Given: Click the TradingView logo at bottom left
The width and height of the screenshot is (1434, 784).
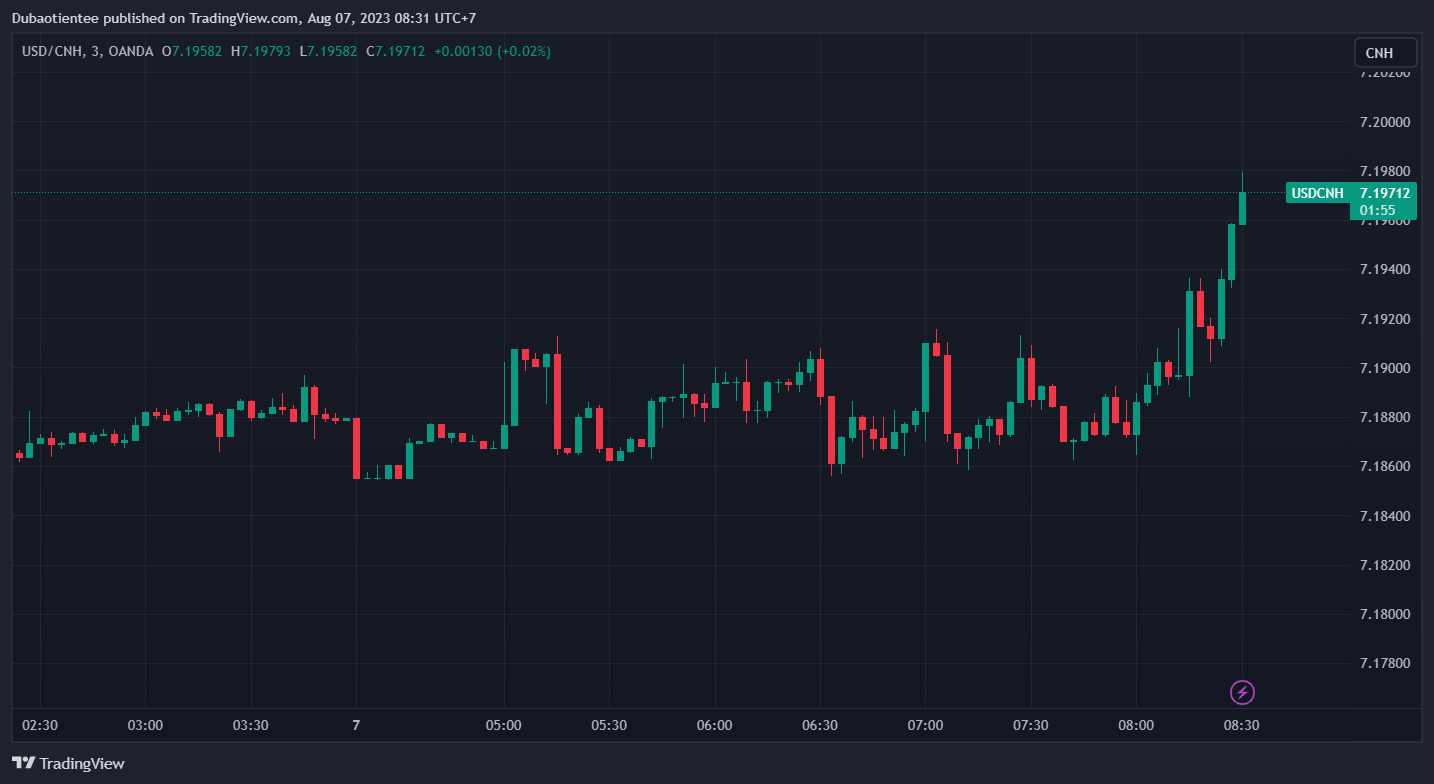Looking at the screenshot, I should point(69,764).
